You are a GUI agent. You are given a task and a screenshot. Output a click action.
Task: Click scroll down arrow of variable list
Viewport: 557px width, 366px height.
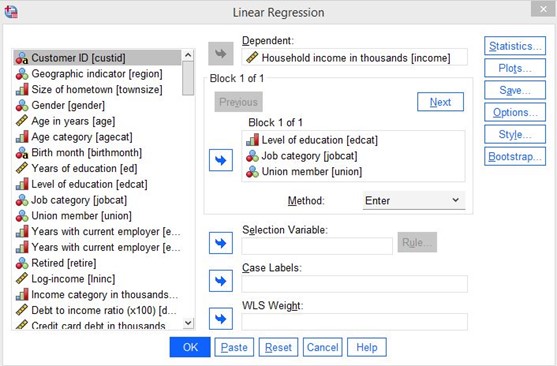click(x=188, y=323)
